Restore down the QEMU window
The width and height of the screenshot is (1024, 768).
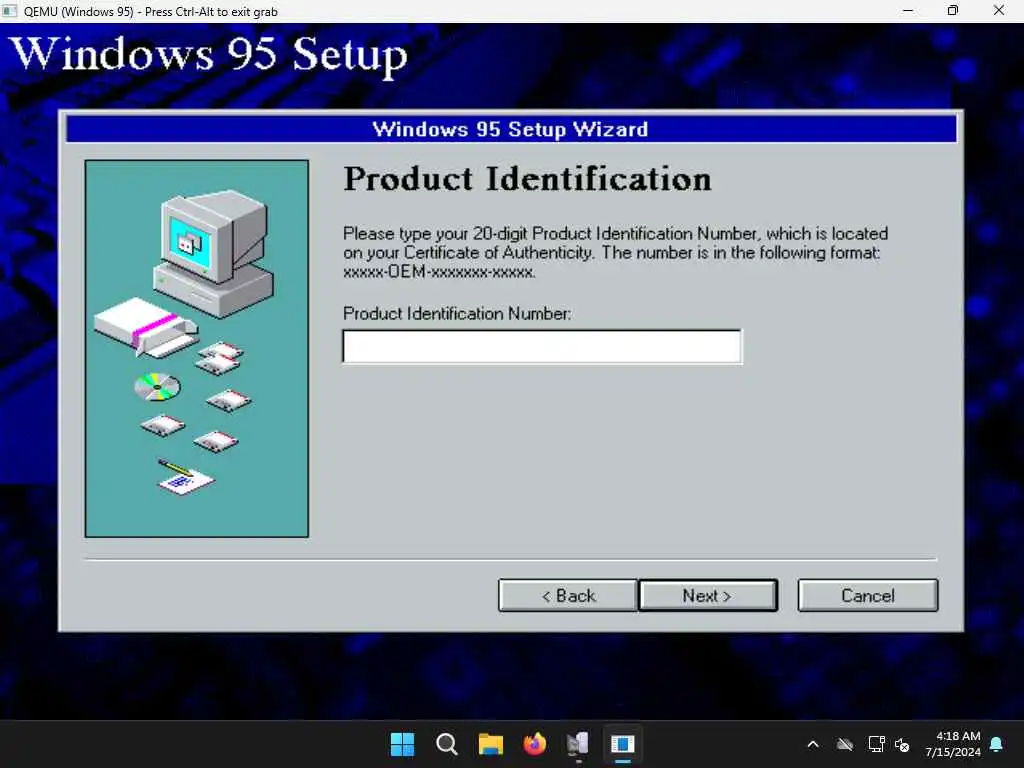(953, 11)
